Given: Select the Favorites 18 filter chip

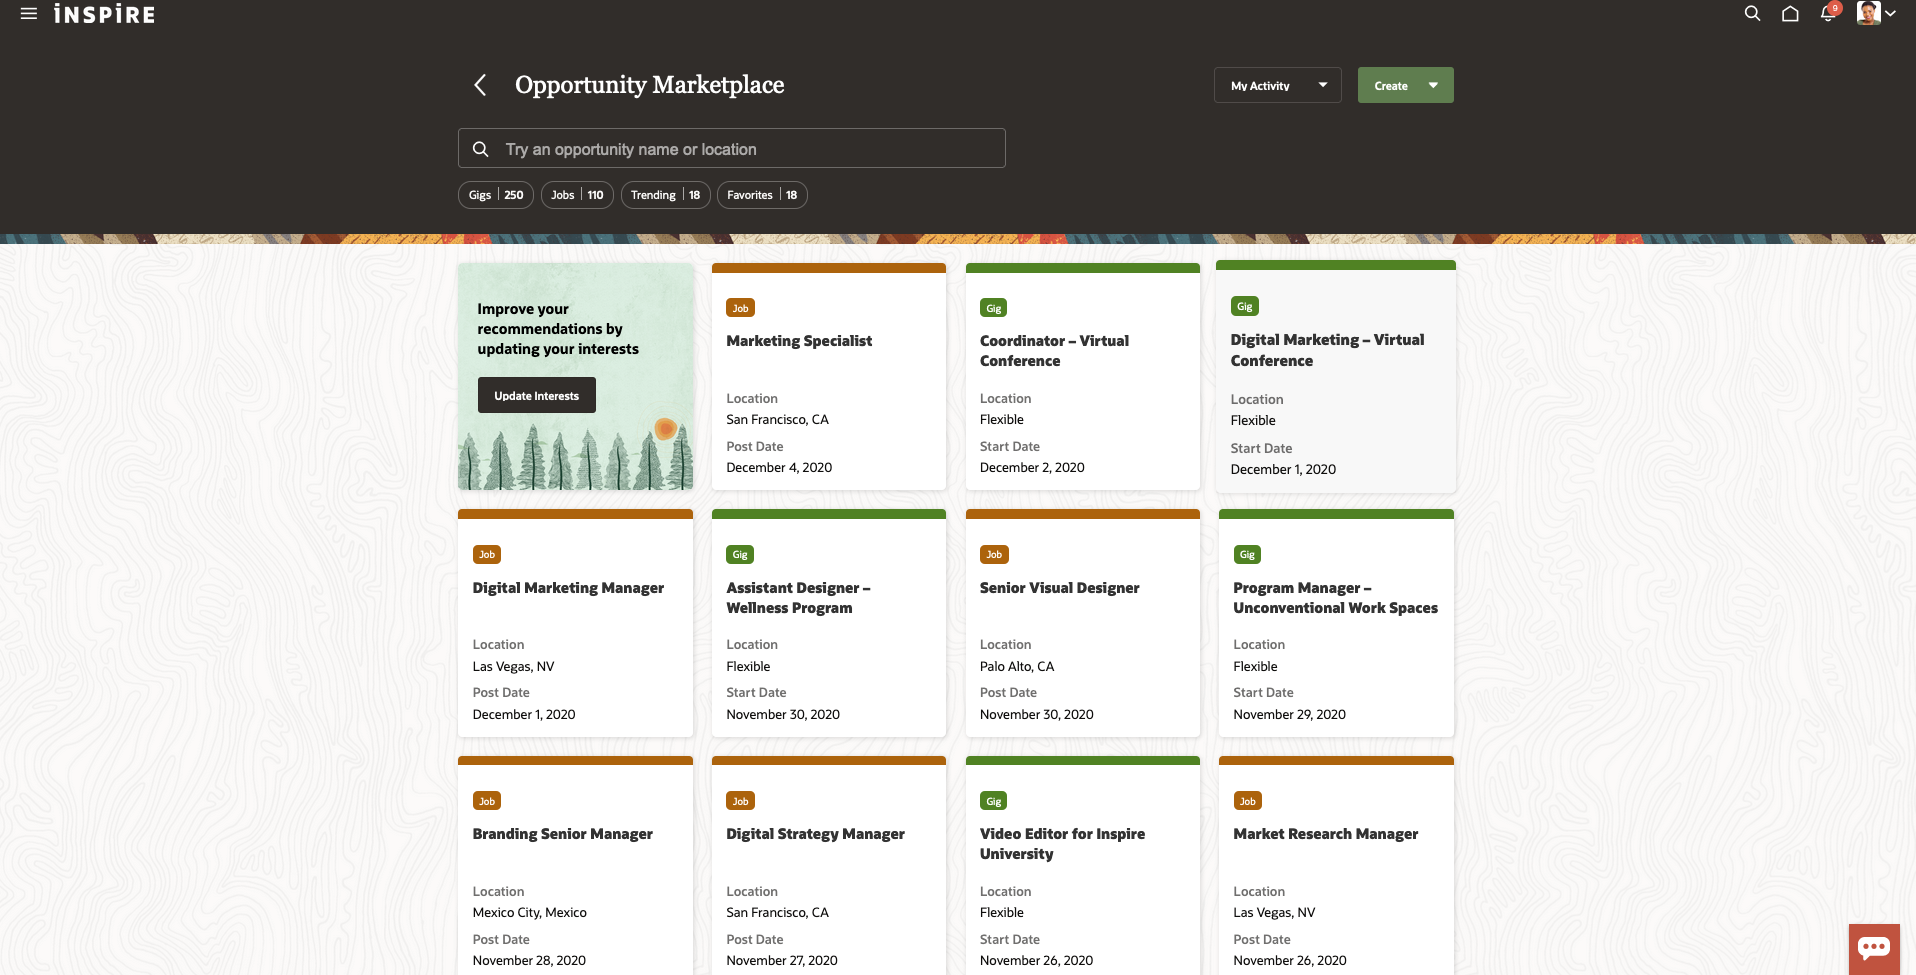Looking at the screenshot, I should coord(761,195).
